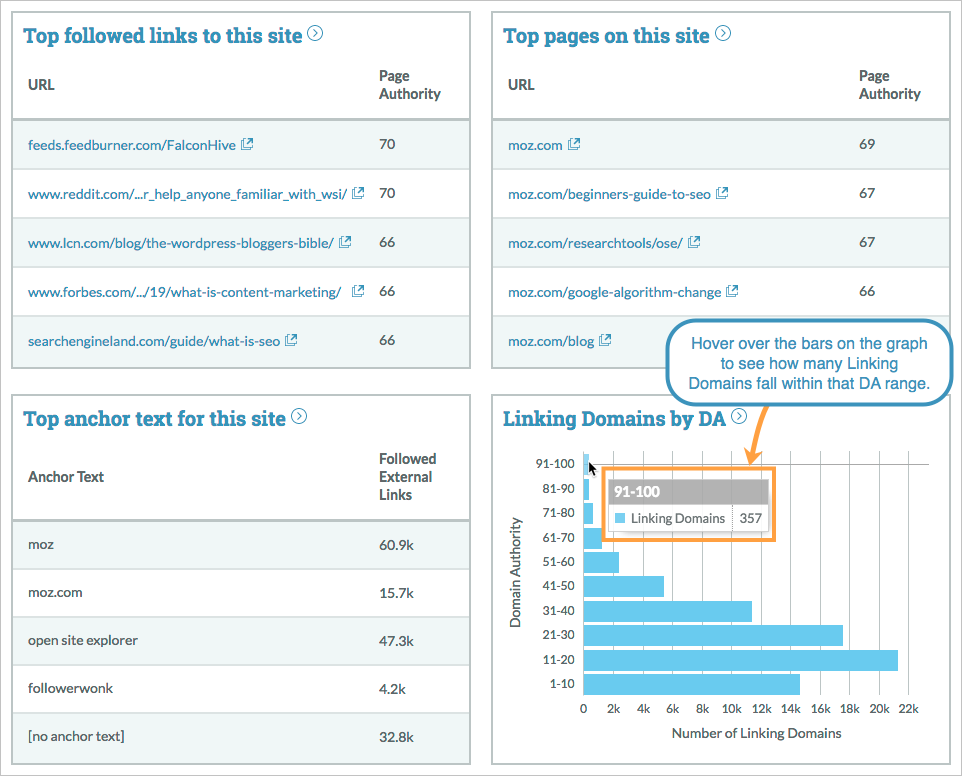Click the 31-40 Domain Authority bar
This screenshot has height=776, width=962.
pos(668,611)
